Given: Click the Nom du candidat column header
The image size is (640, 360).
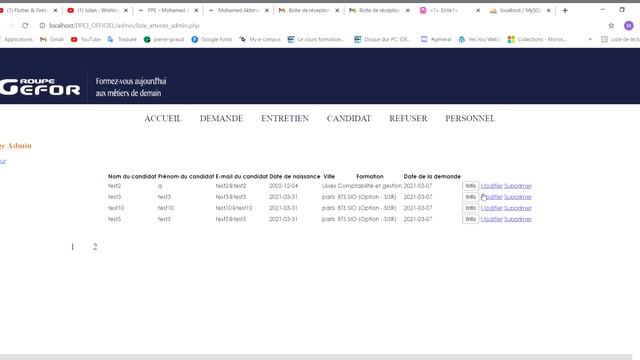Looking at the screenshot, I should coord(132,176).
